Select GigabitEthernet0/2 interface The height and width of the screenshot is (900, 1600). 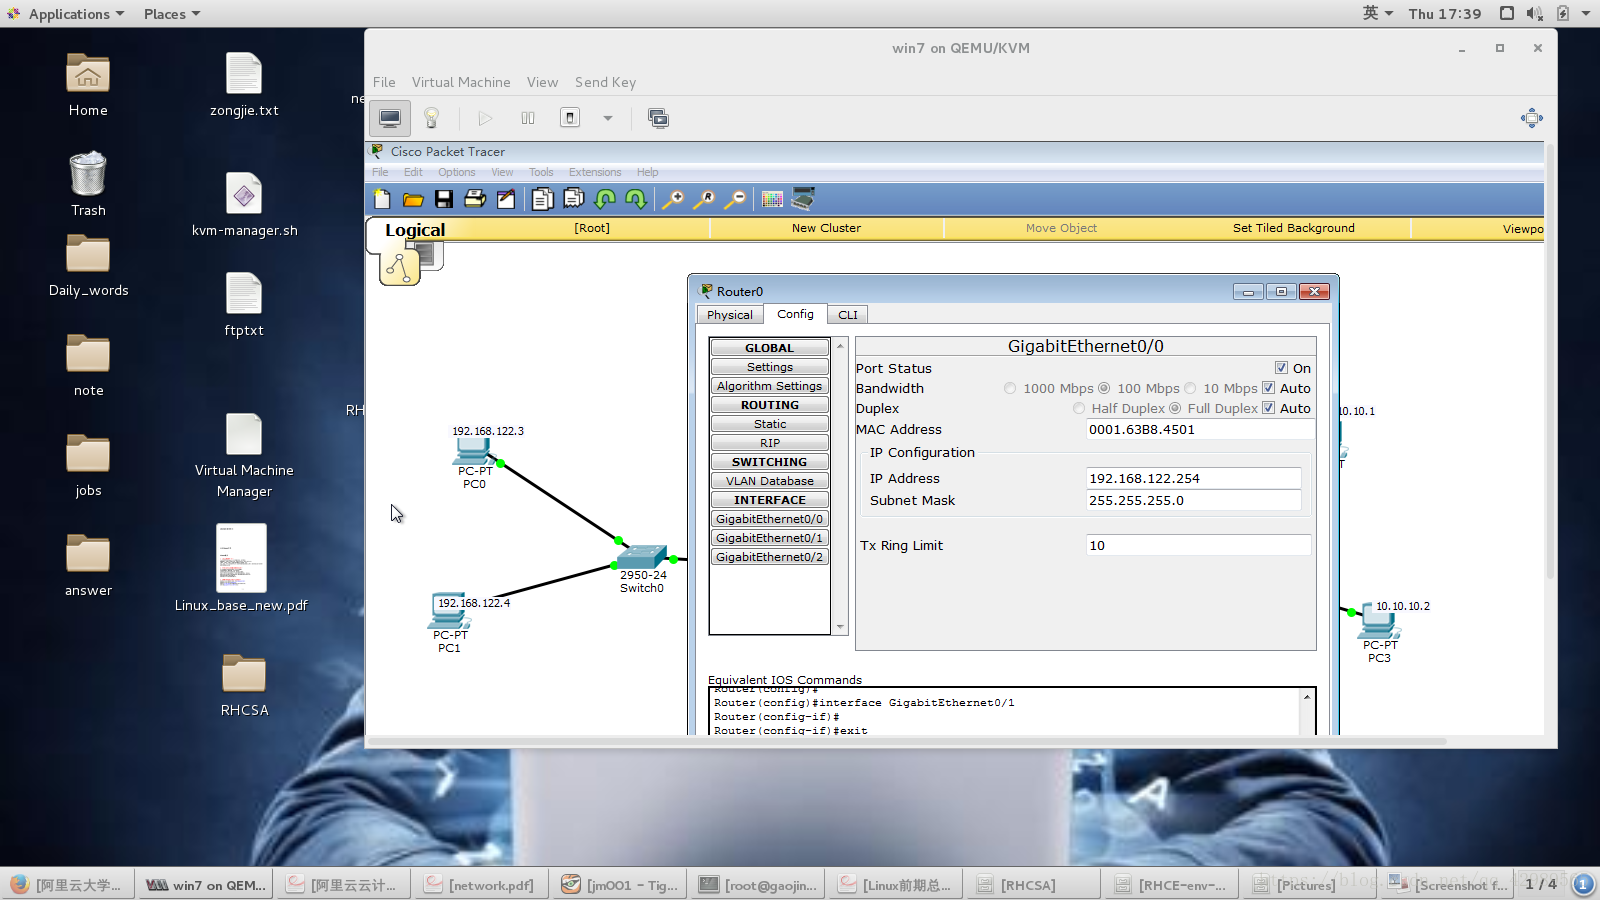pos(770,557)
